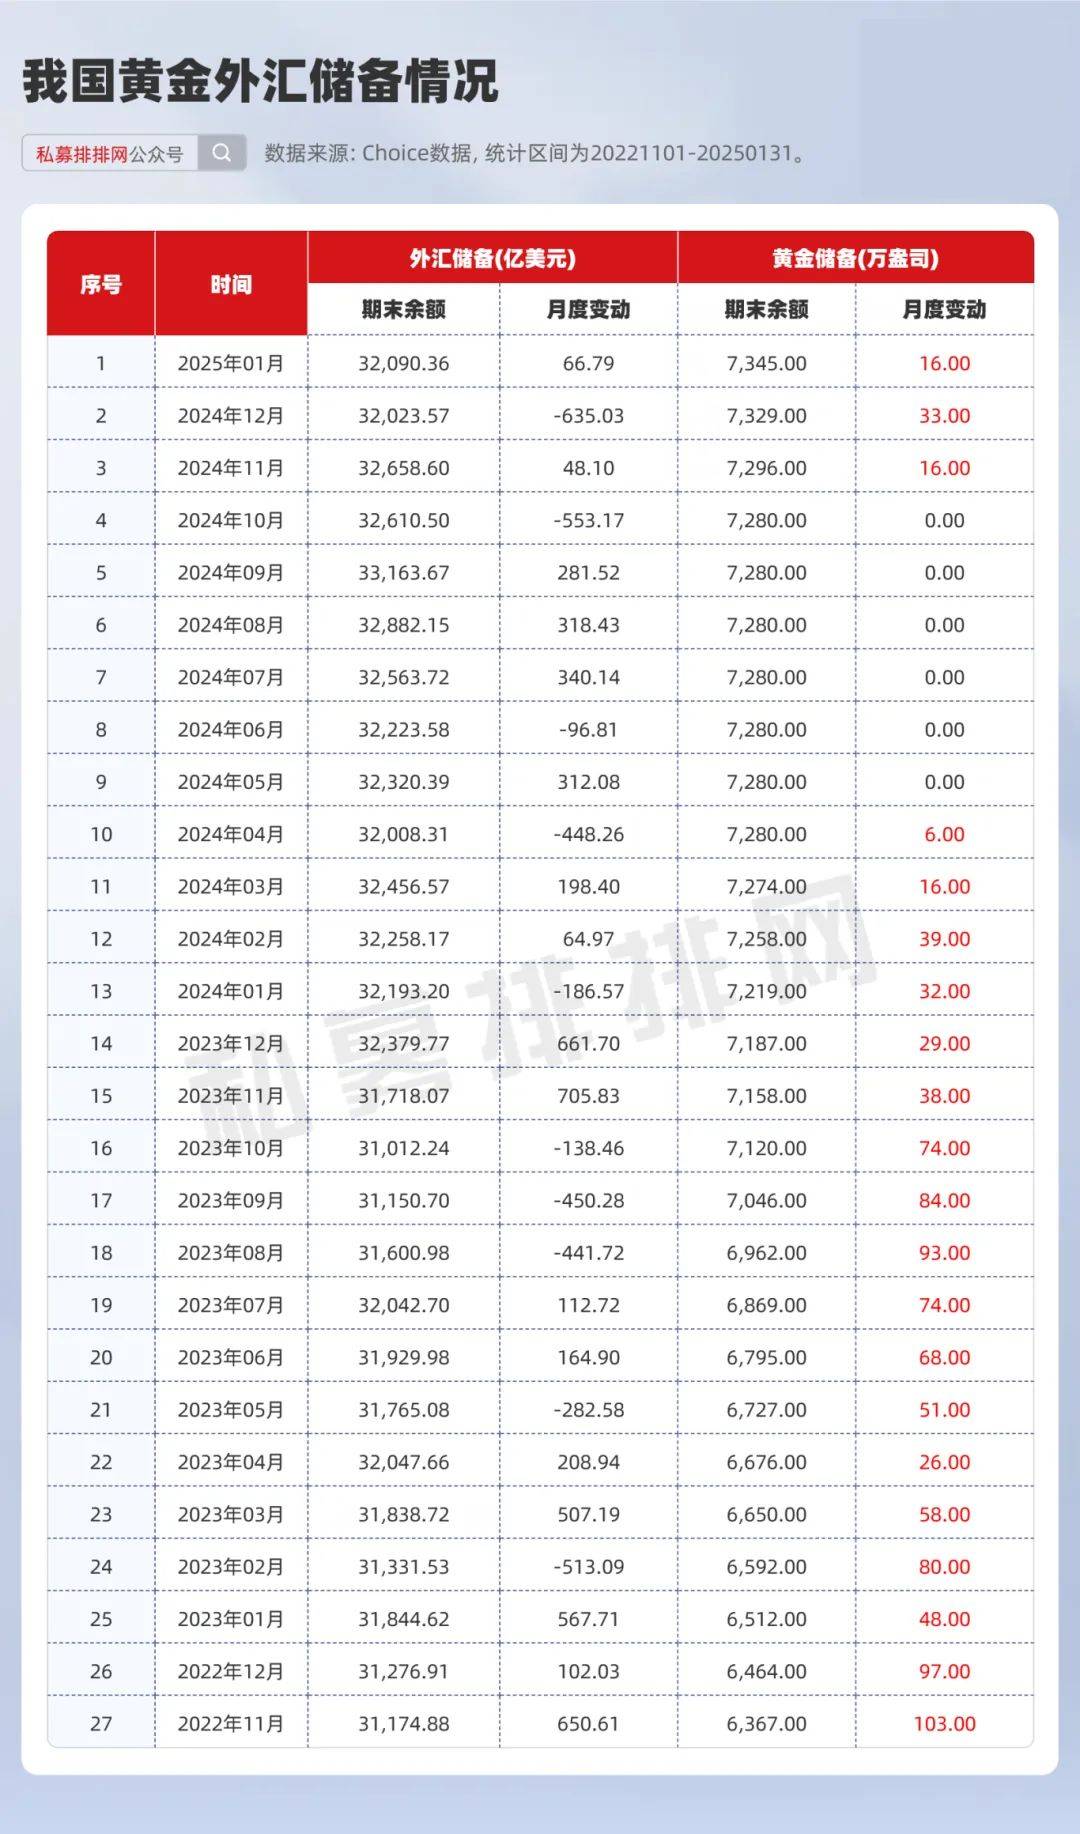Click the 外汇储备(亿美元) header
The height and width of the screenshot is (1834, 1080).
click(x=492, y=258)
